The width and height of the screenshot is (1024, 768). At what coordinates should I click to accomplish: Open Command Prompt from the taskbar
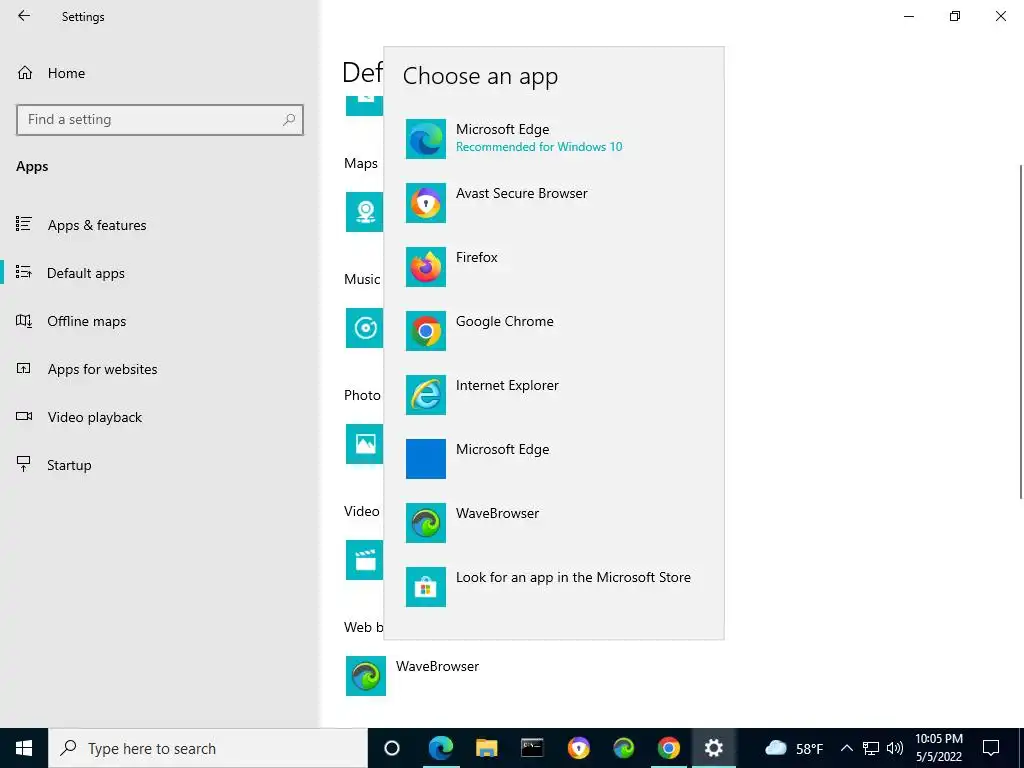tap(532, 748)
